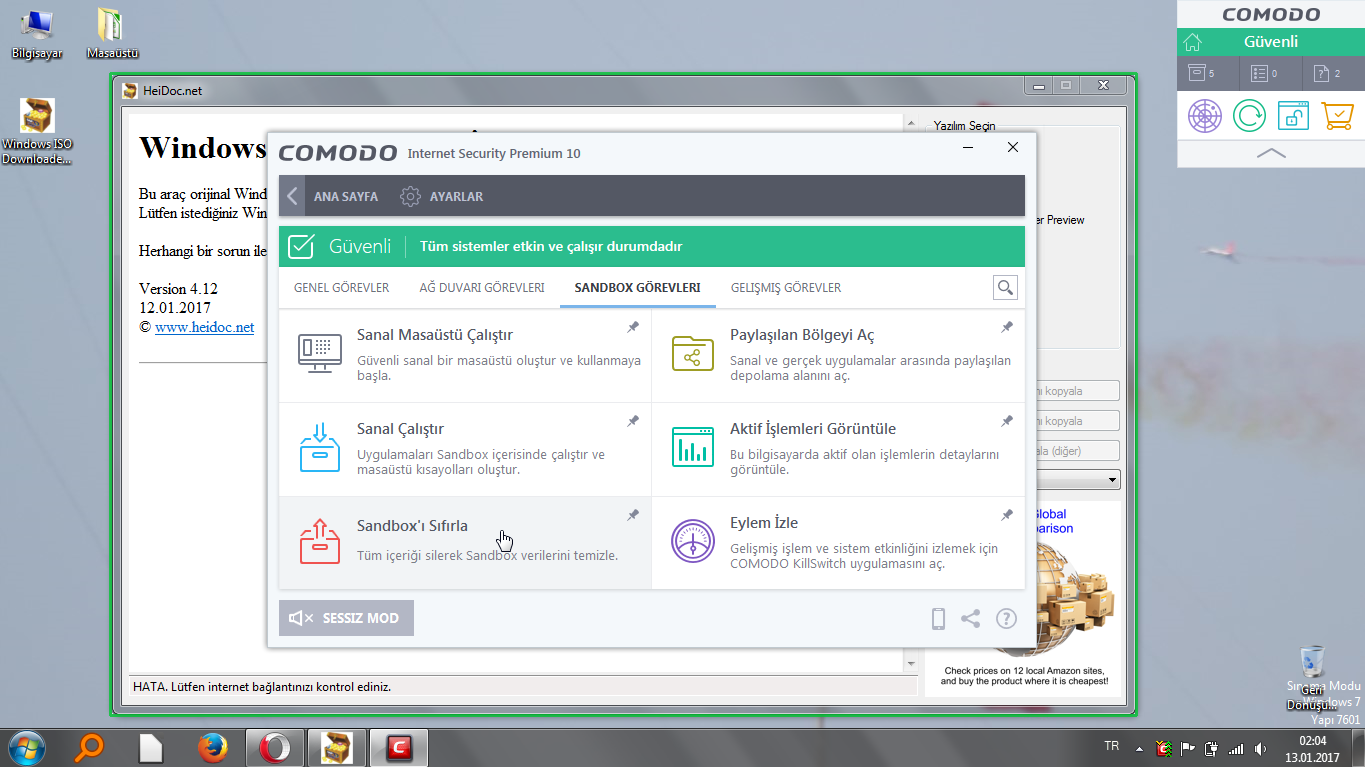Pin the Paylaşılan Bölgeyi Aç task
The width and height of the screenshot is (1365, 767).
click(x=1007, y=327)
